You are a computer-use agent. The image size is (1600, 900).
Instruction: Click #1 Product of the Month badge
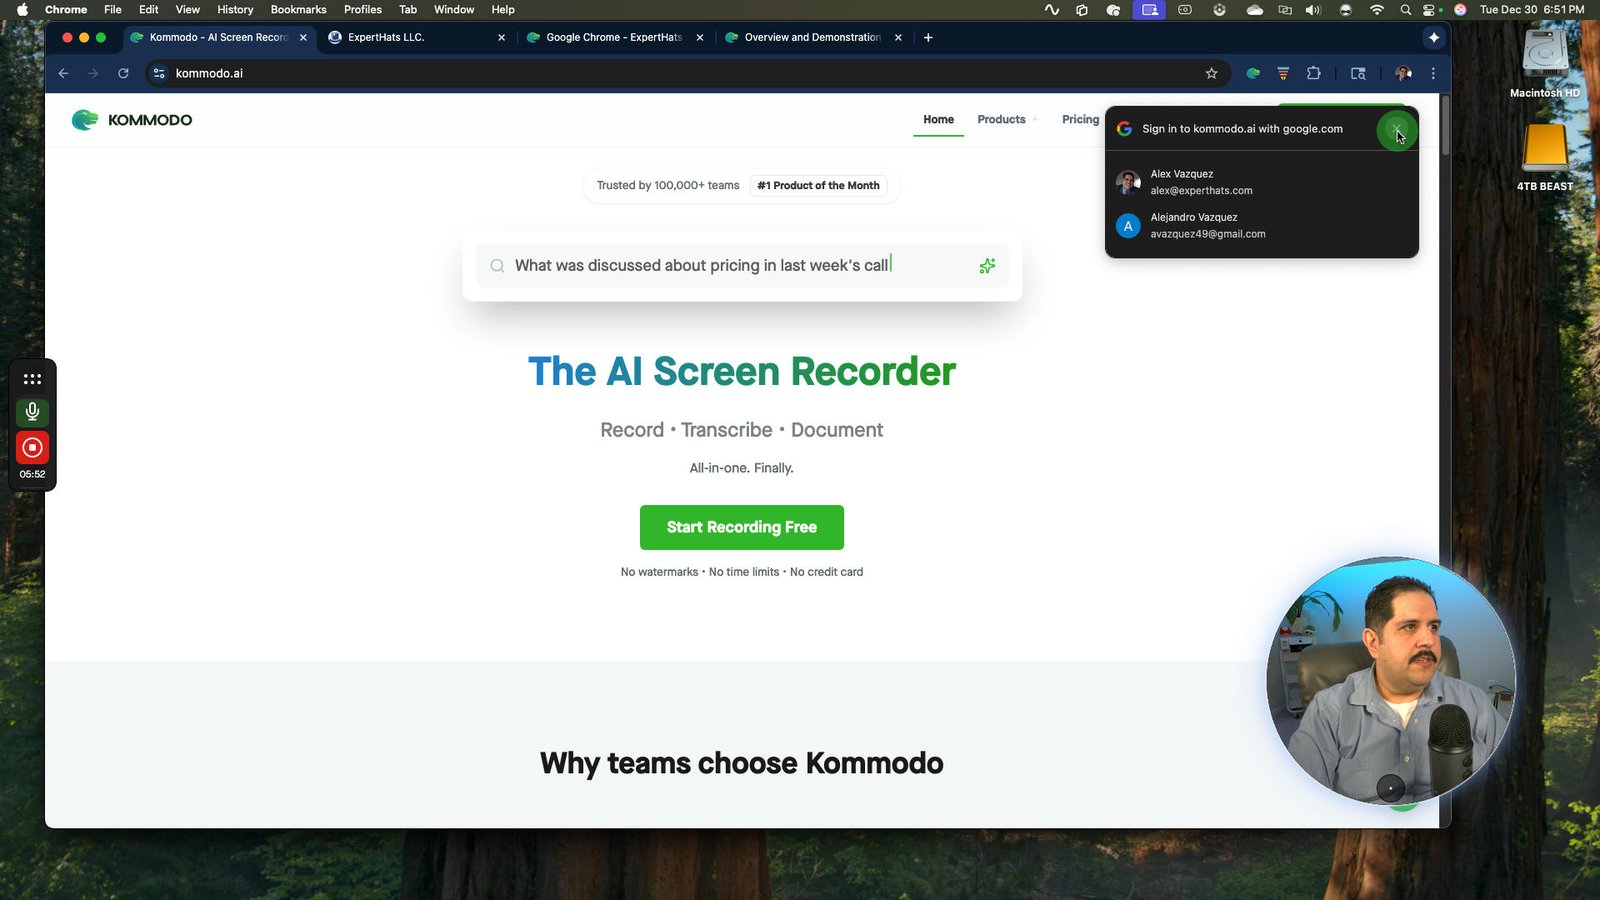coord(818,185)
